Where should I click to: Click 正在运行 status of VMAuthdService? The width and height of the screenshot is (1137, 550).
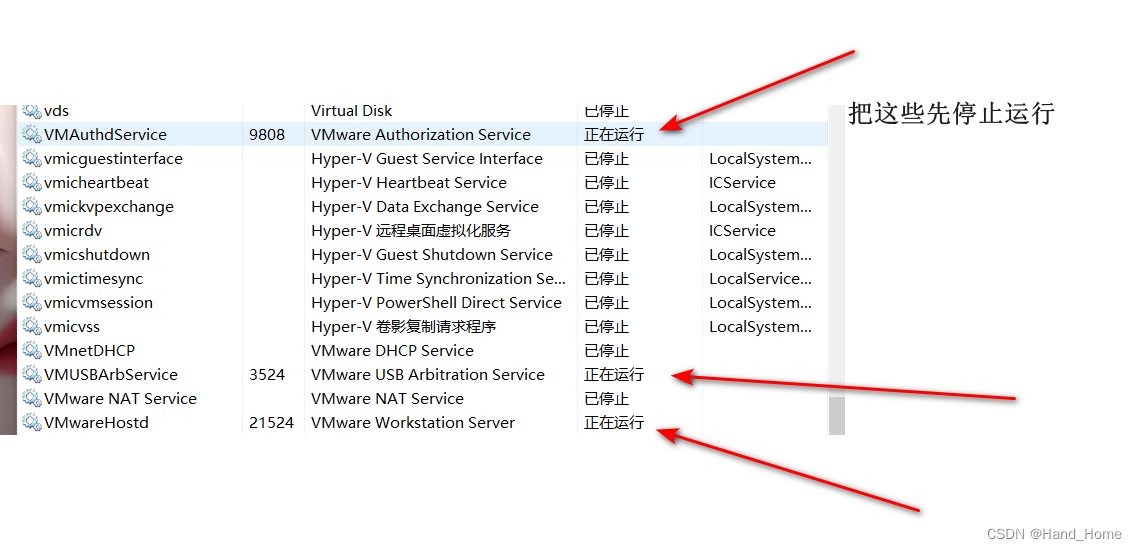(x=613, y=134)
